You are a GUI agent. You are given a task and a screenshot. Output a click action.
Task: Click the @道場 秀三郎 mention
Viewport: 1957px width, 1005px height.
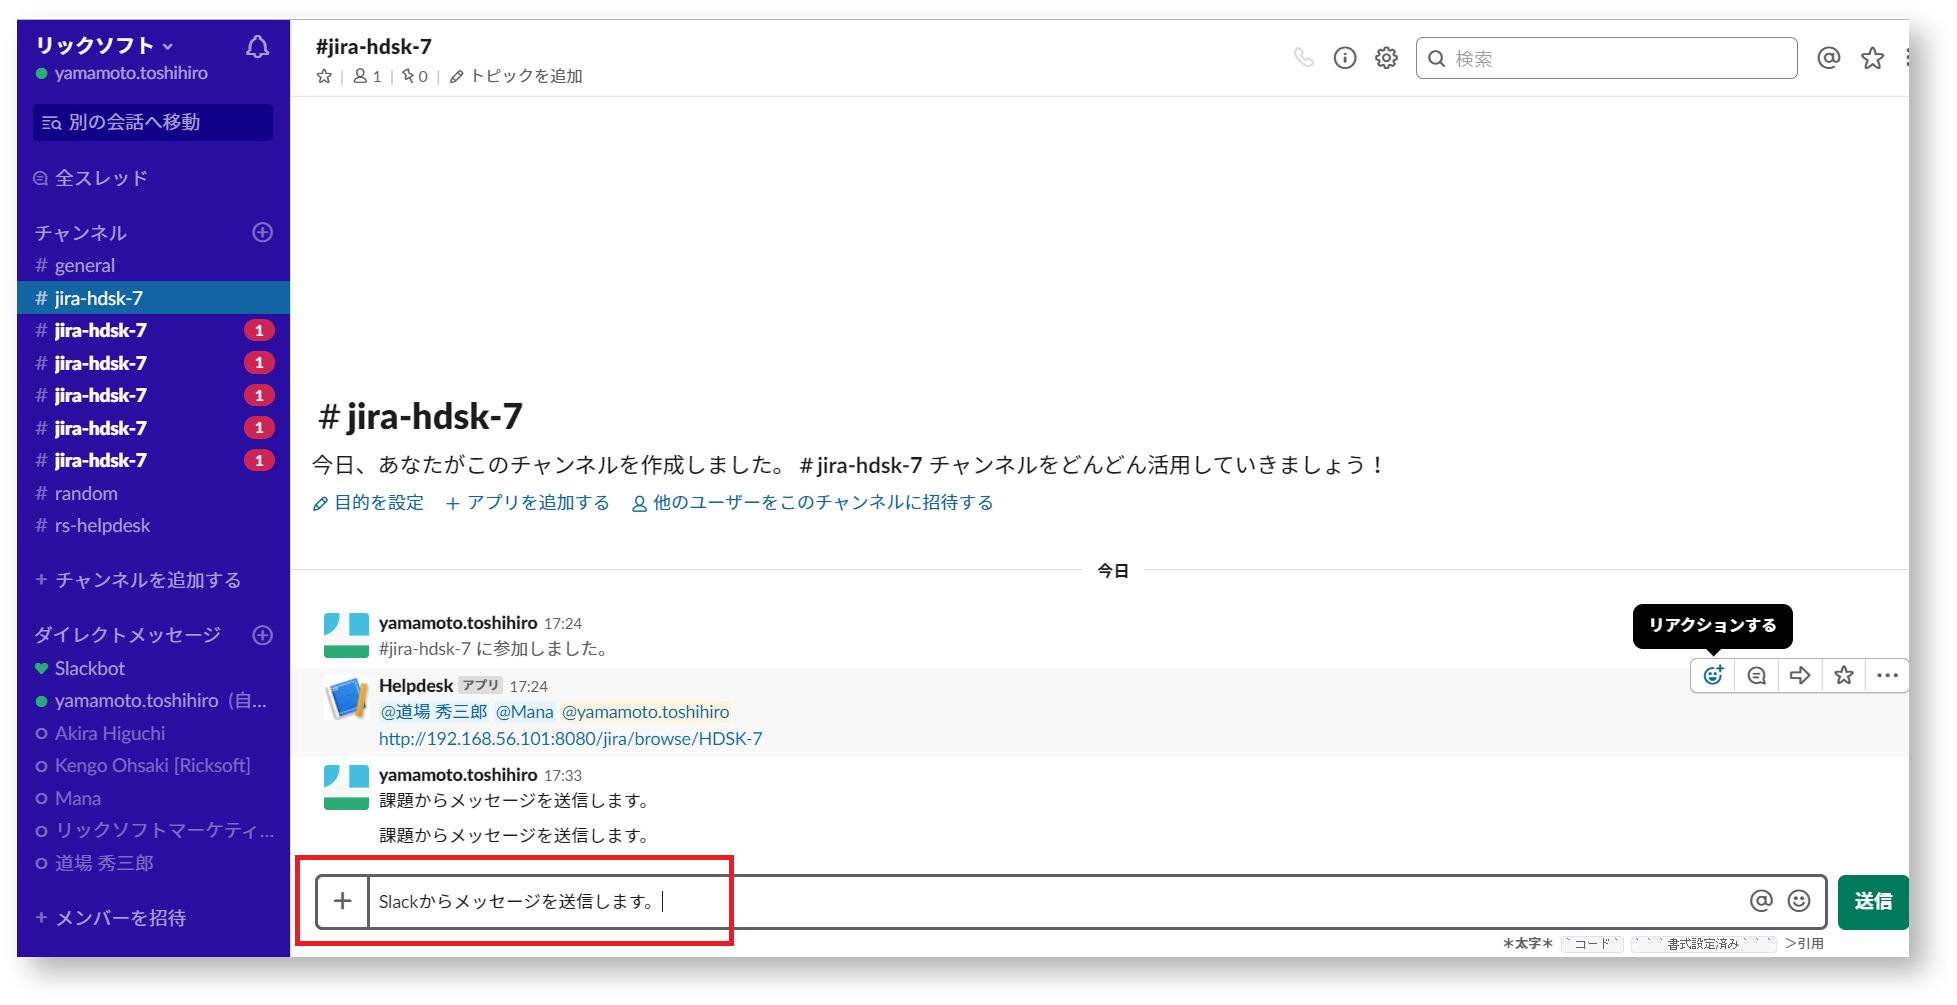pos(434,712)
